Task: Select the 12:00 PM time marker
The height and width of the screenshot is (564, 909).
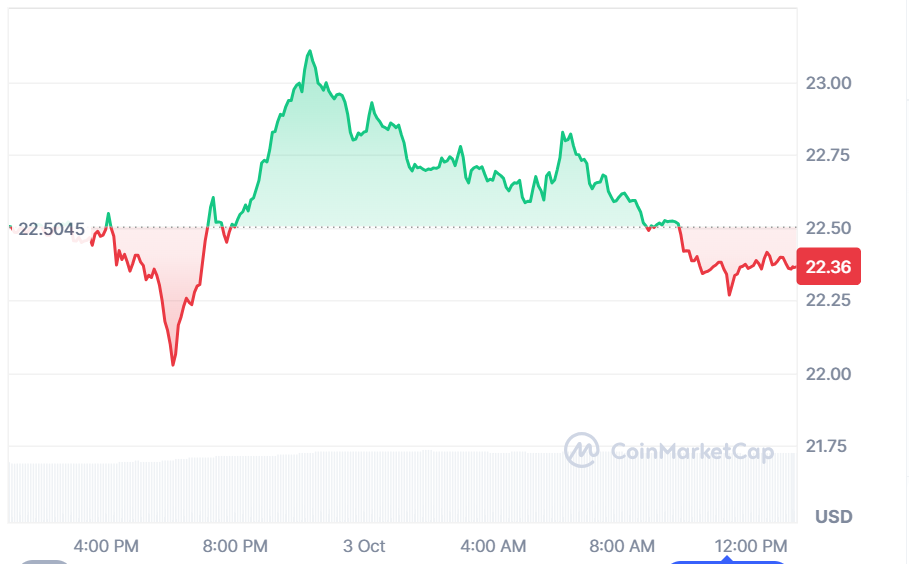Action: point(751,546)
